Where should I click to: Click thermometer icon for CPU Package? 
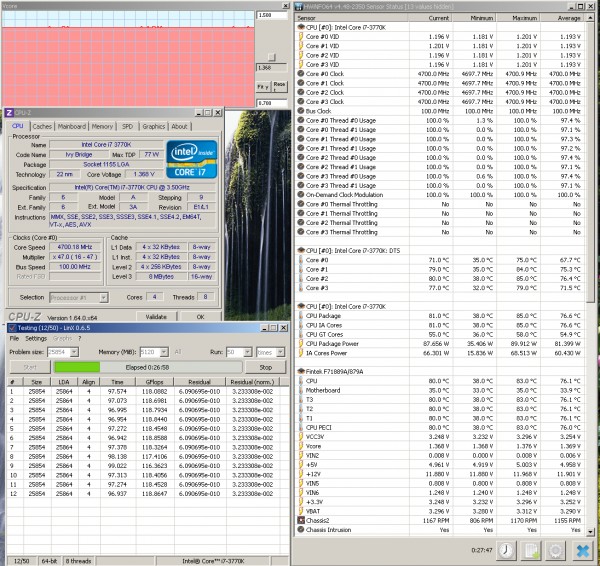[x=301, y=316]
